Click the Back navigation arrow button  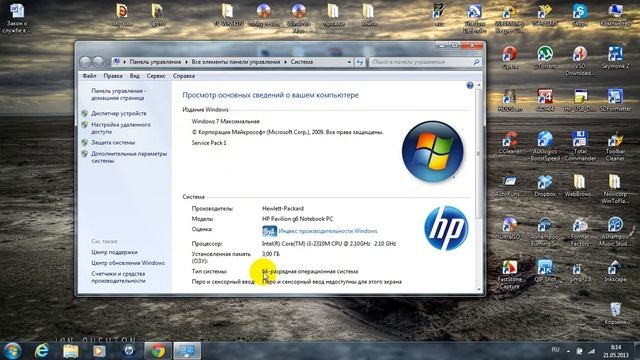[85, 62]
